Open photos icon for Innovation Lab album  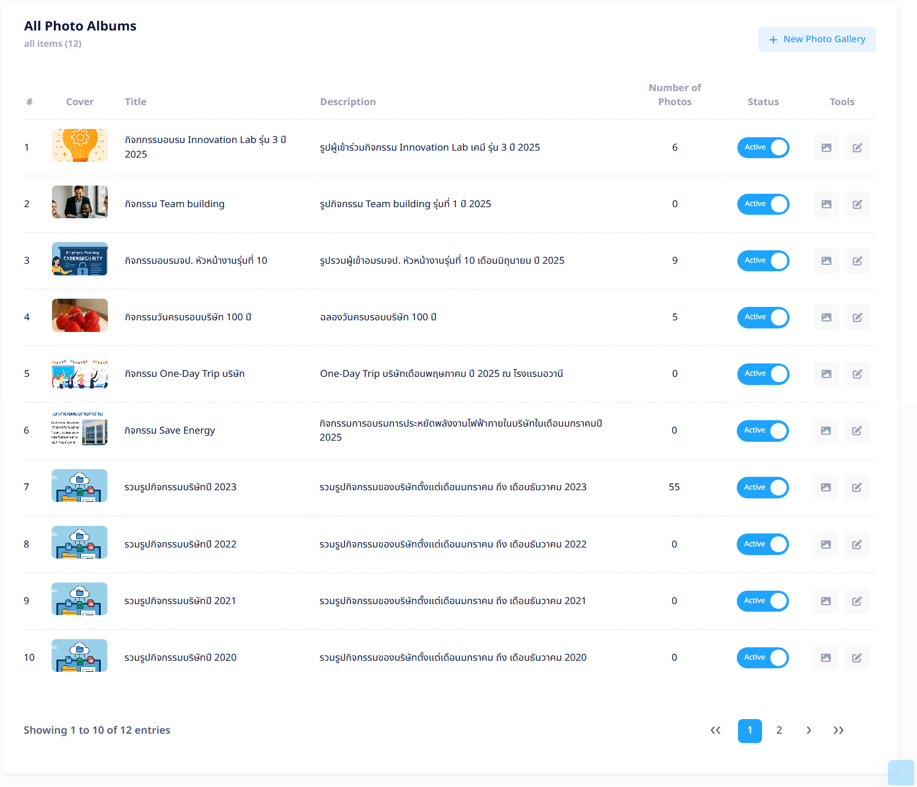click(x=826, y=148)
